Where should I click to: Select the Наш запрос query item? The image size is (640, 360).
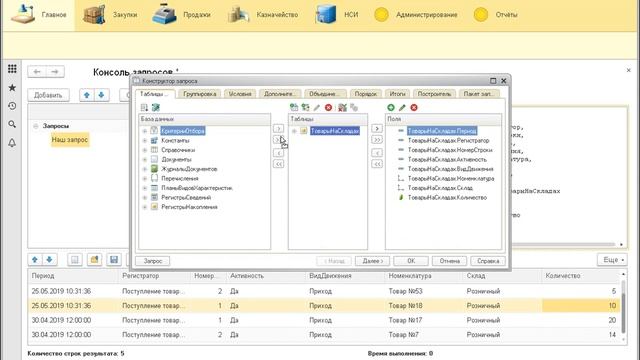[x=69, y=140]
